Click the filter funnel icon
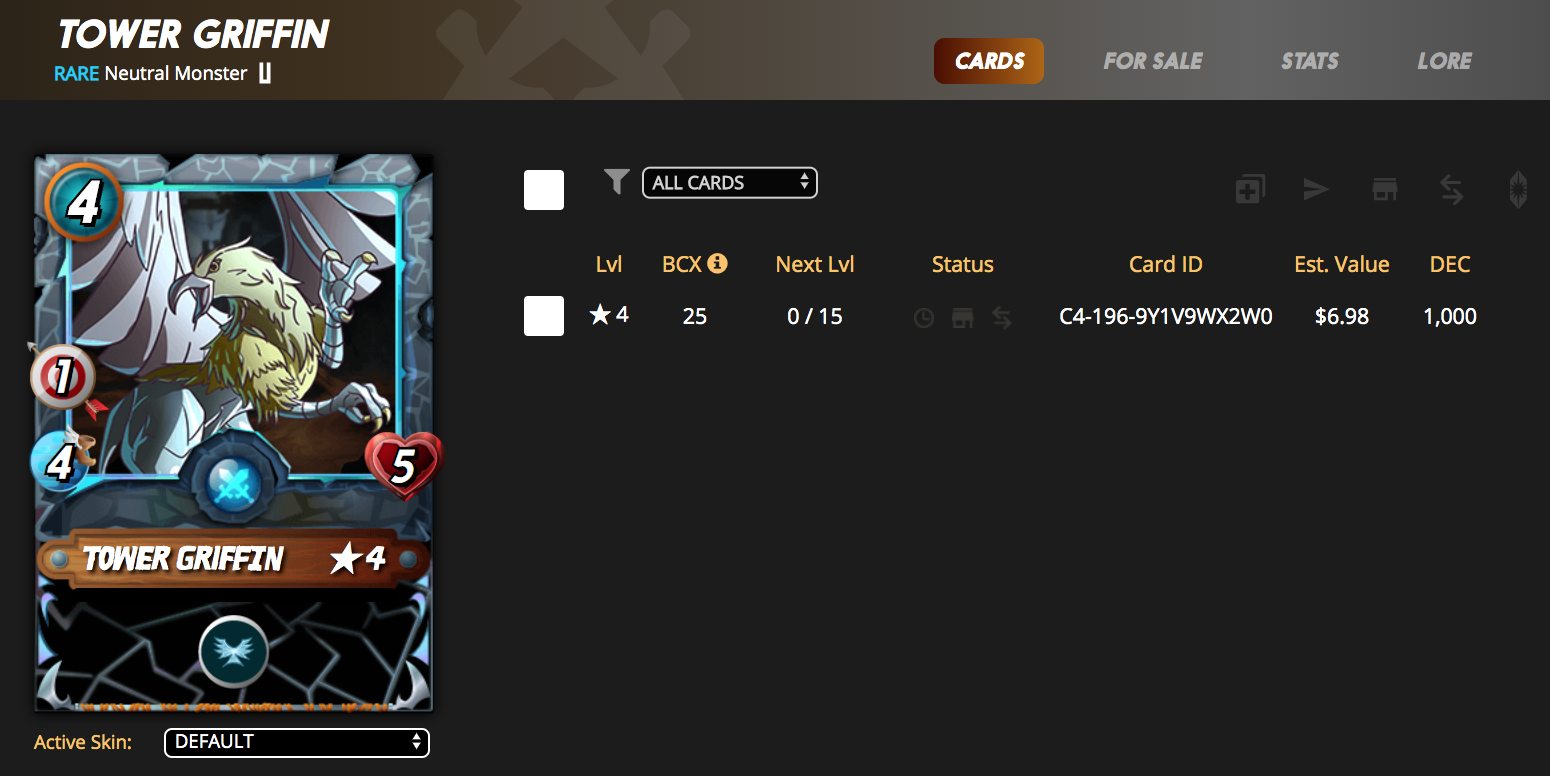 coord(616,181)
